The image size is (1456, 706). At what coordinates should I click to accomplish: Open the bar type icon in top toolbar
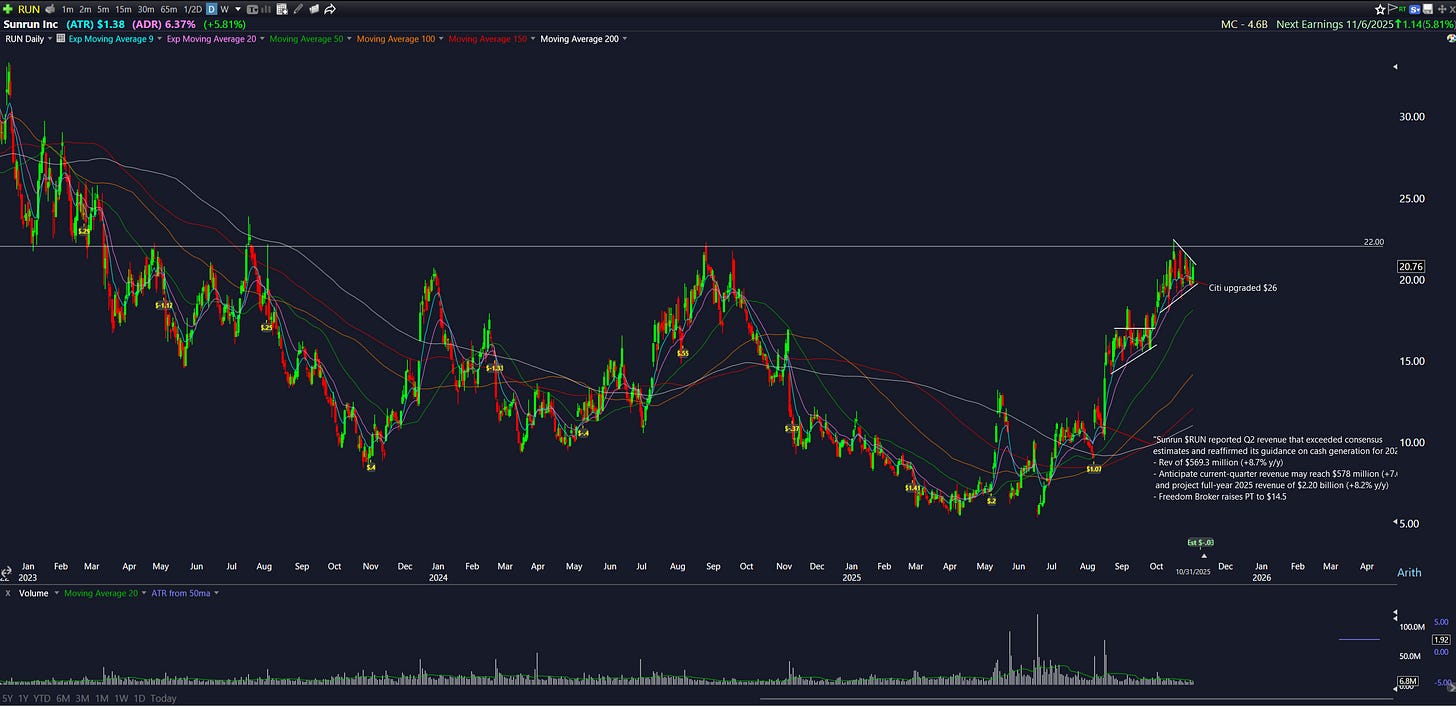tap(252, 9)
